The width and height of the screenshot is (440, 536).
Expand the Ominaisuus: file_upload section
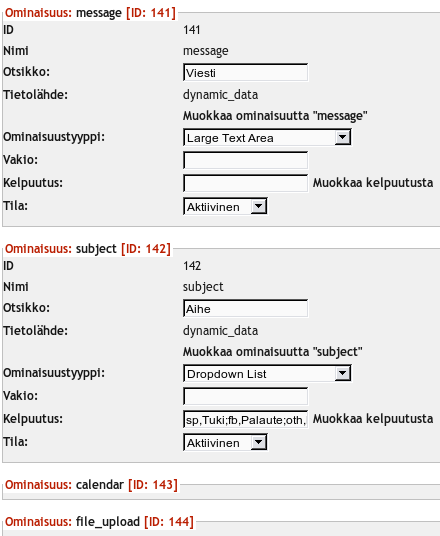99,522
